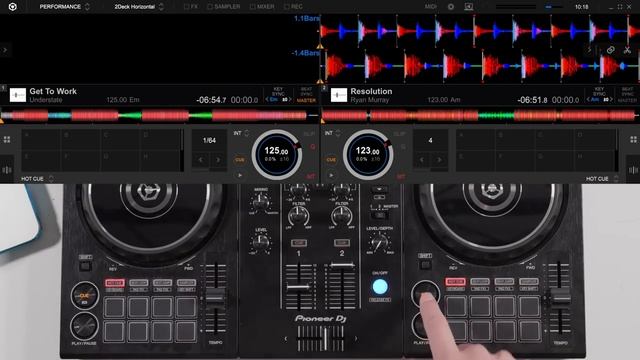Toggle deck 1 KEY SYNC

(x=278, y=91)
